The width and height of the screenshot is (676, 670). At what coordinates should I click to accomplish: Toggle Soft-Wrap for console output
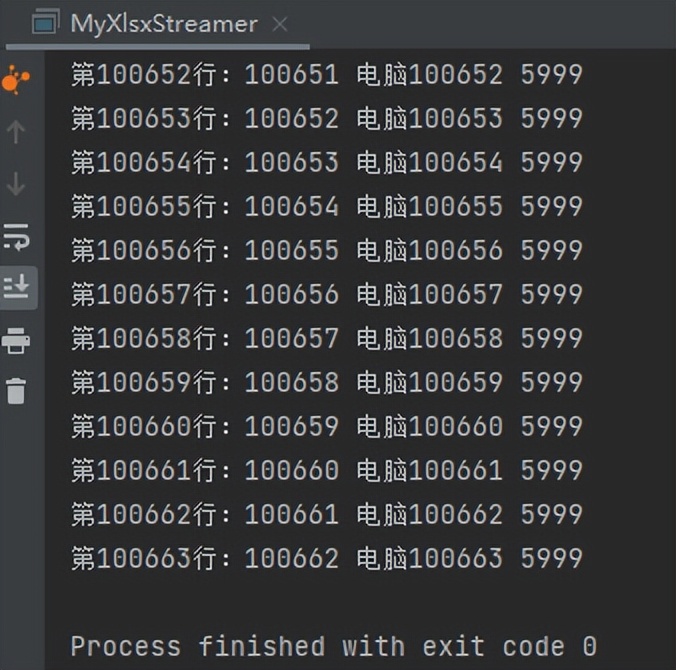click(16, 237)
